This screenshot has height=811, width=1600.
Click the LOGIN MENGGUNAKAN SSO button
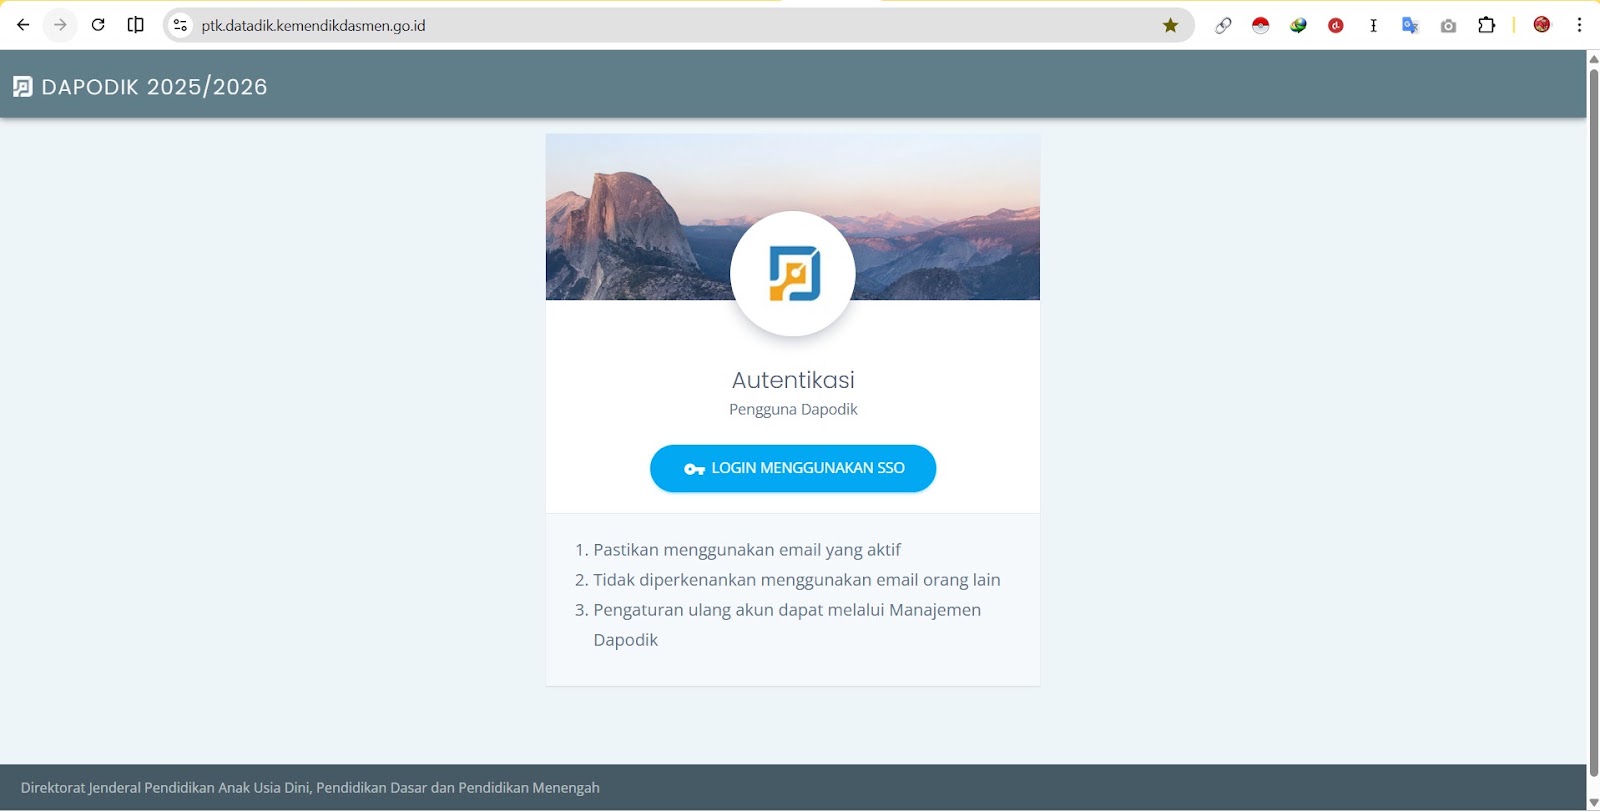[793, 468]
